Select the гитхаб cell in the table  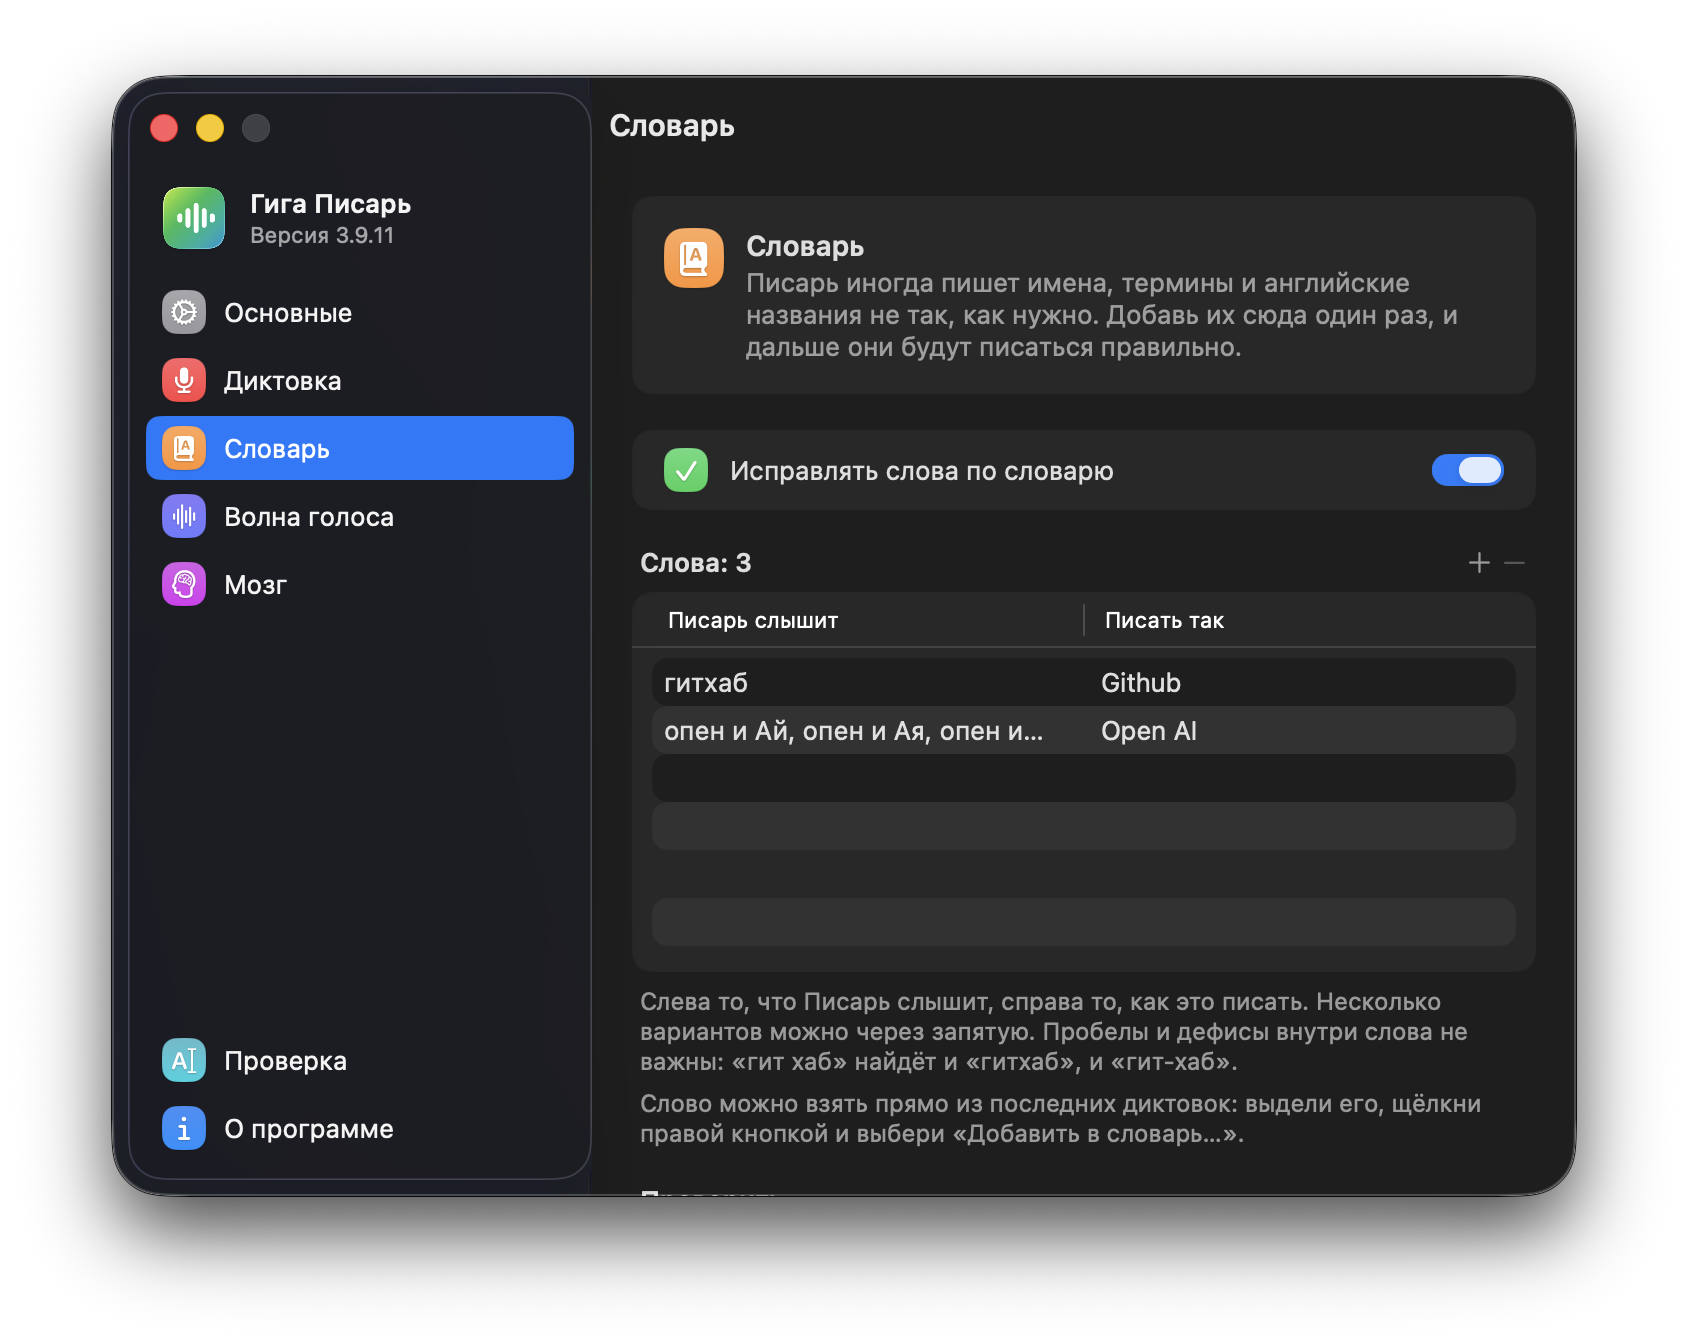tap(706, 683)
